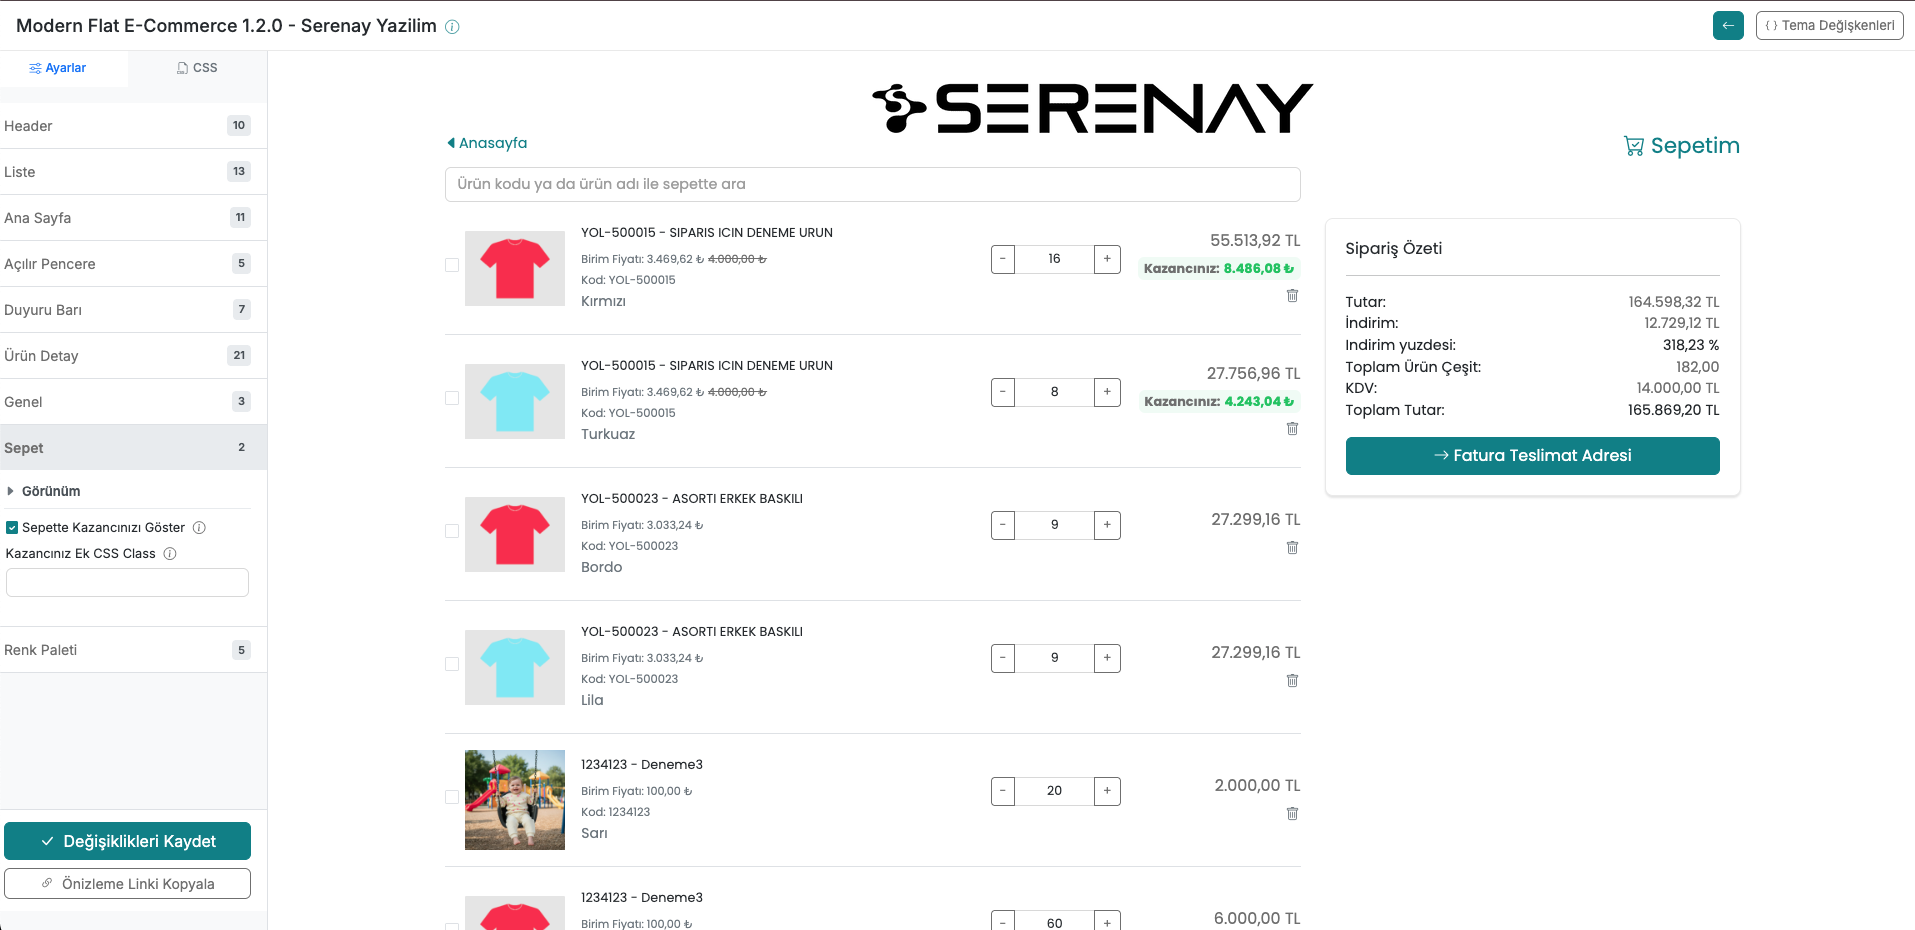Viewport: 1915px width, 930px height.
Task: Increase quantity of Deneme3 Sarı item
Action: [x=1107, y=791]
